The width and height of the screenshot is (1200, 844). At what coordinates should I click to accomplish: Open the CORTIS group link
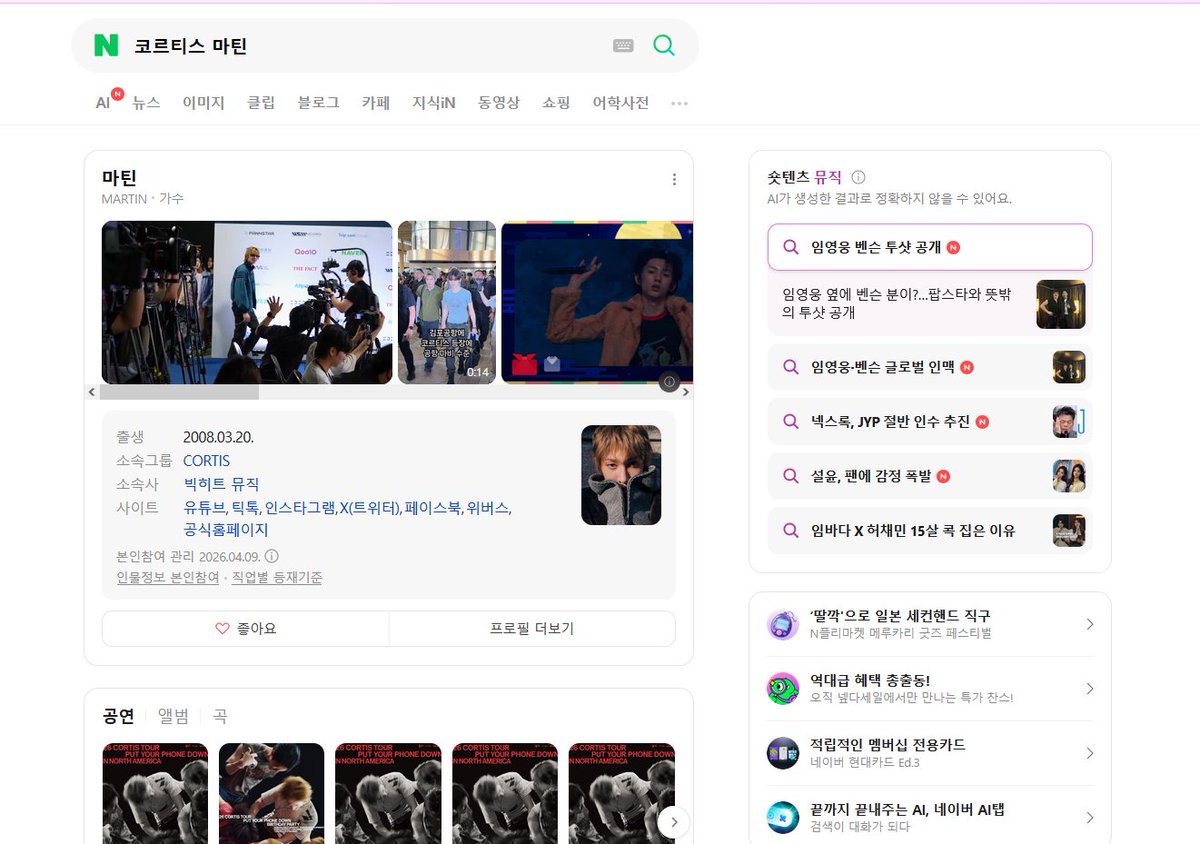point(206,461)
